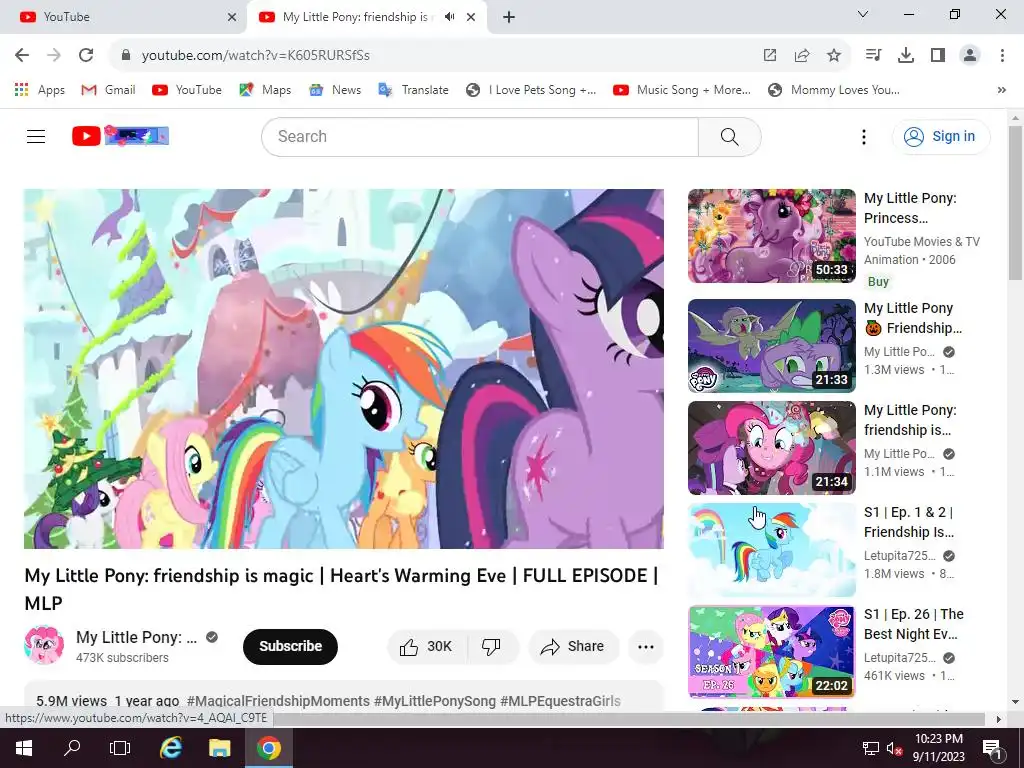
Task: Open Chrome three-dot menu
Action: click(x=1002, y=56)
